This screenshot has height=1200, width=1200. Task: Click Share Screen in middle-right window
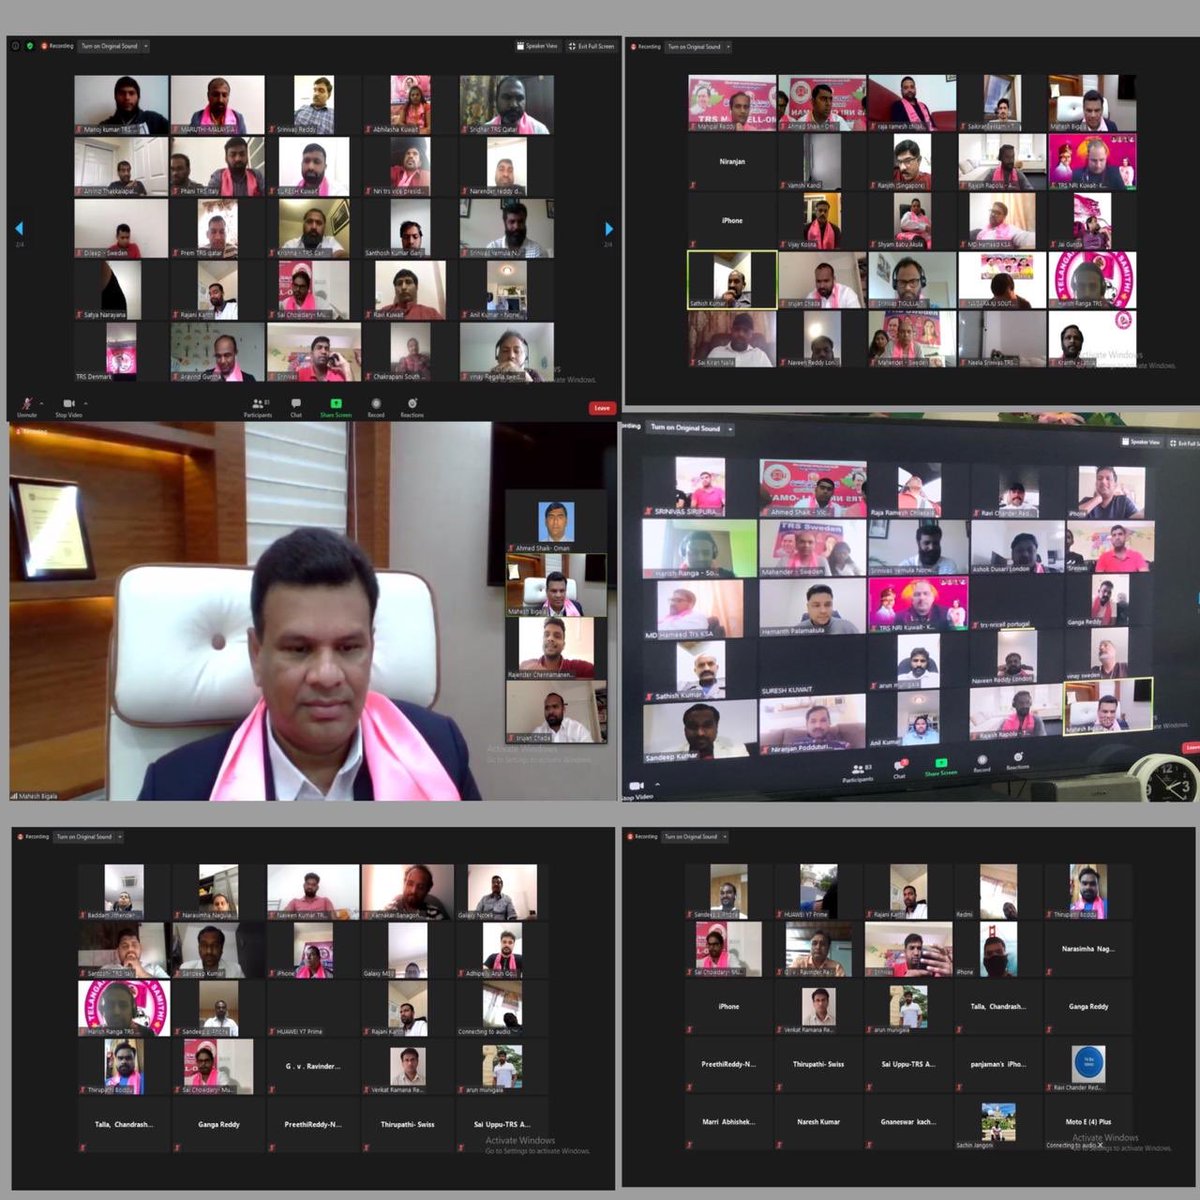tap(940, 768)
